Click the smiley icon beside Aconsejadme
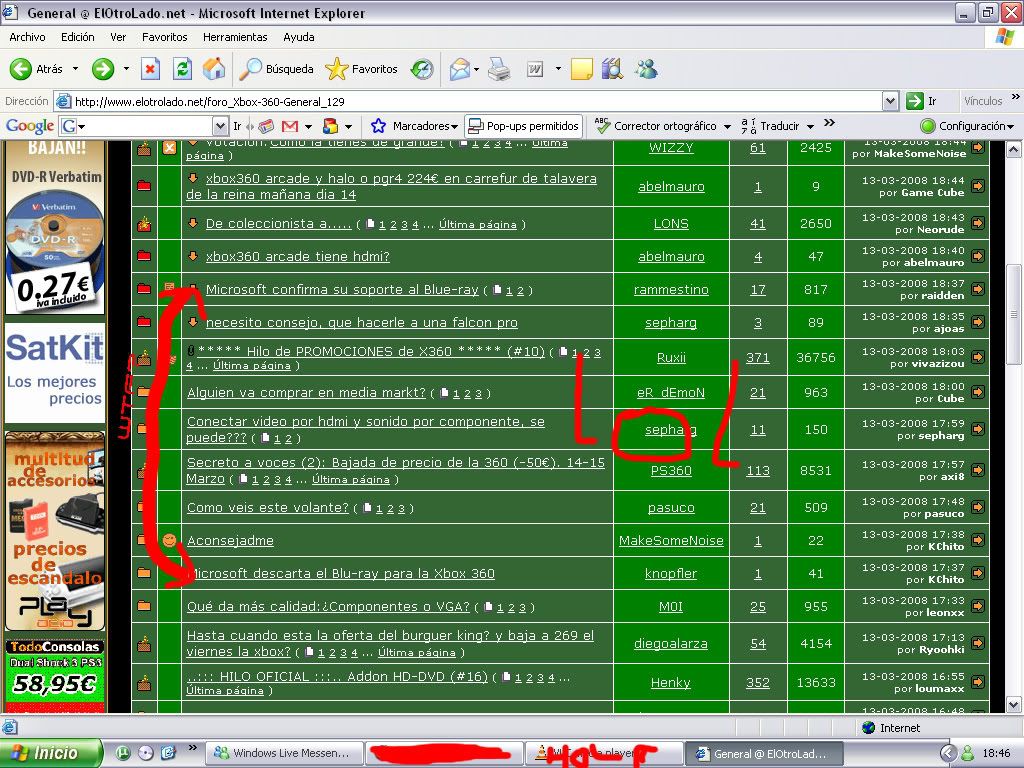Viewport: 1024px width, 768px height. coord(169,540)
